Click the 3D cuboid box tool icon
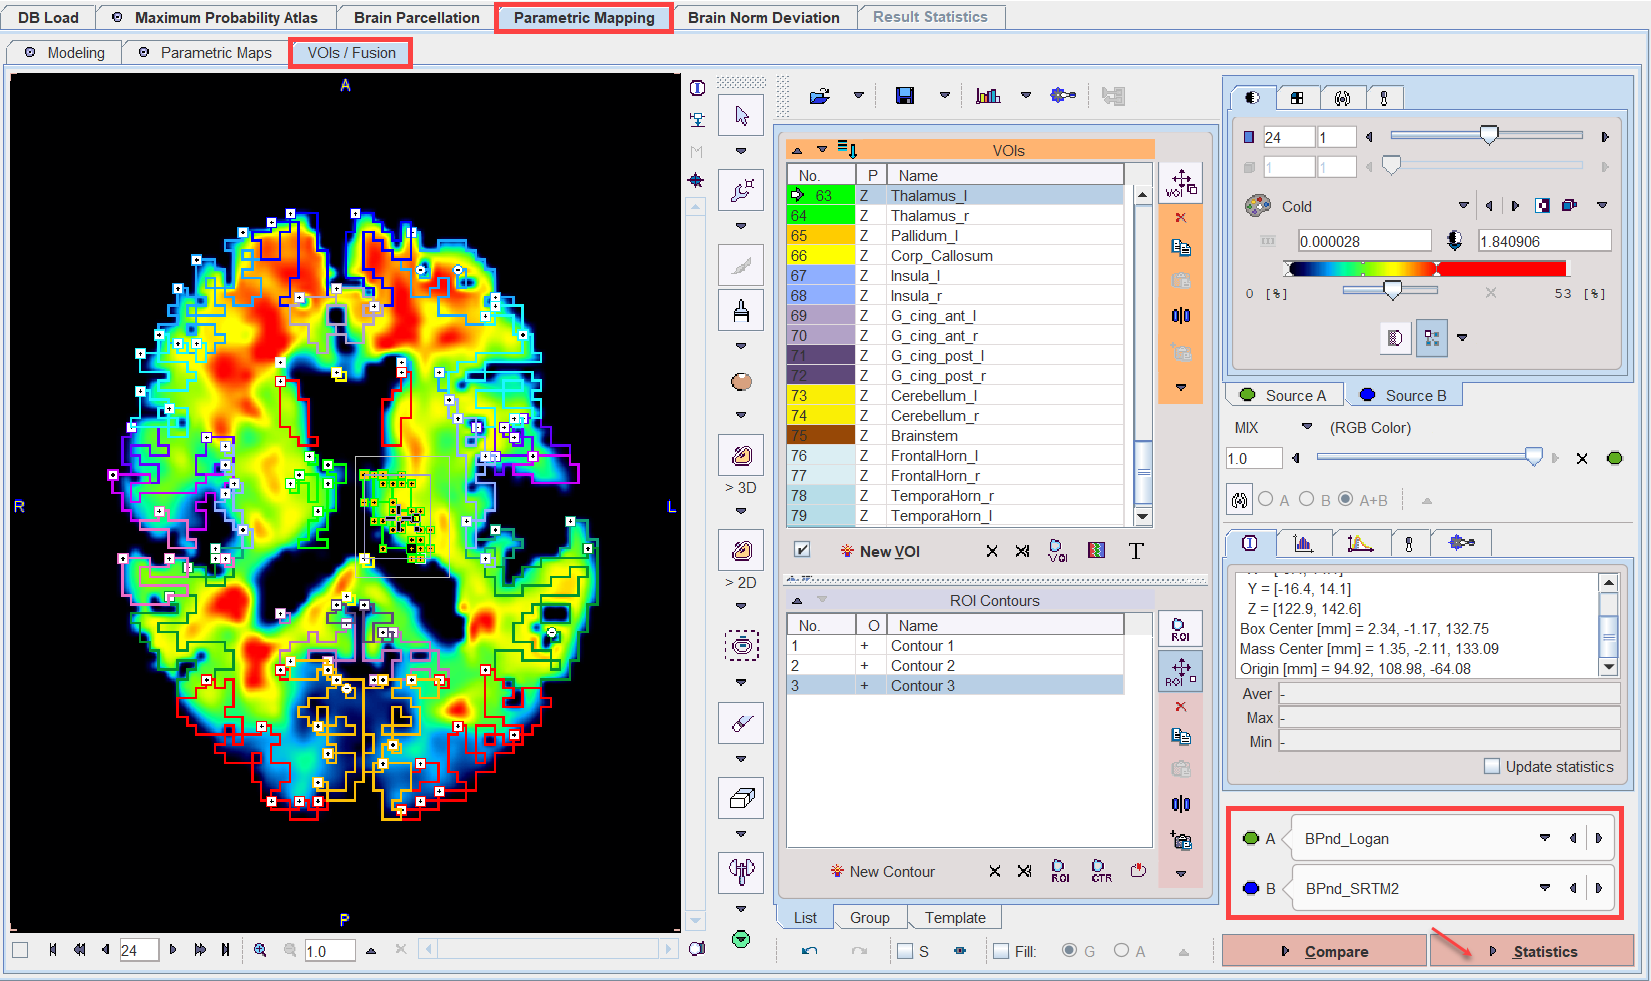This screenshot has width=1651, height=981. tap(741, 798)
